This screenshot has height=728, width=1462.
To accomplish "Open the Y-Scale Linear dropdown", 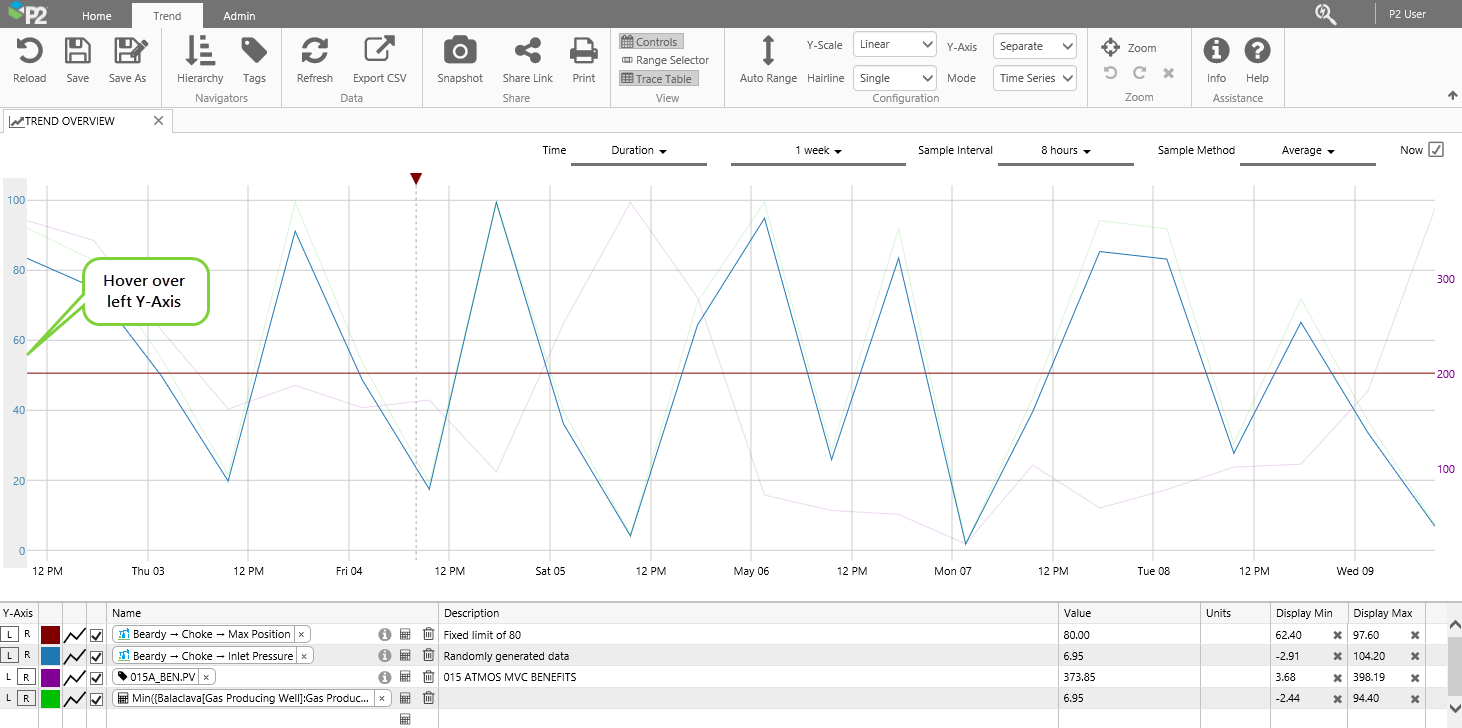I will (x=894, y=45).
